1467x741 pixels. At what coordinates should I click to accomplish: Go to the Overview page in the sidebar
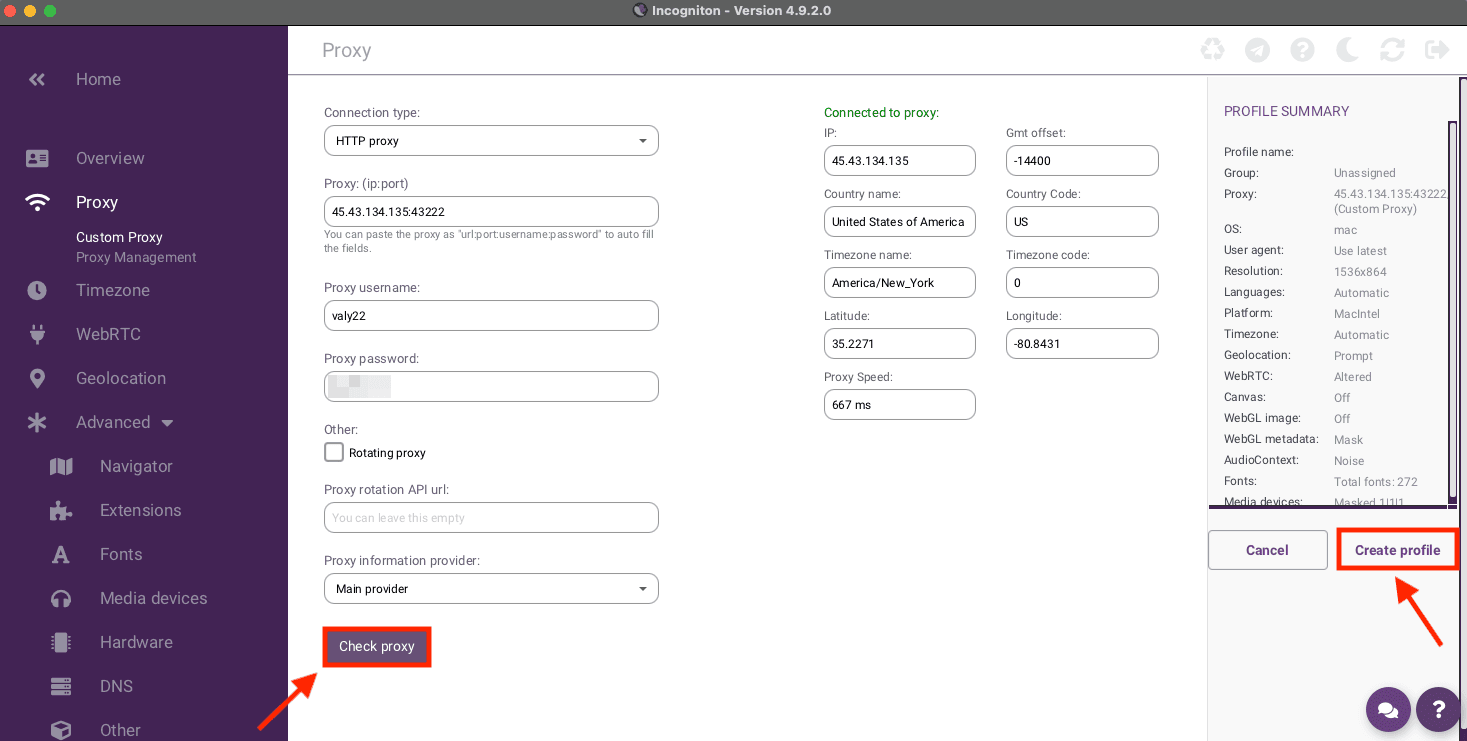tap(110, 158)
